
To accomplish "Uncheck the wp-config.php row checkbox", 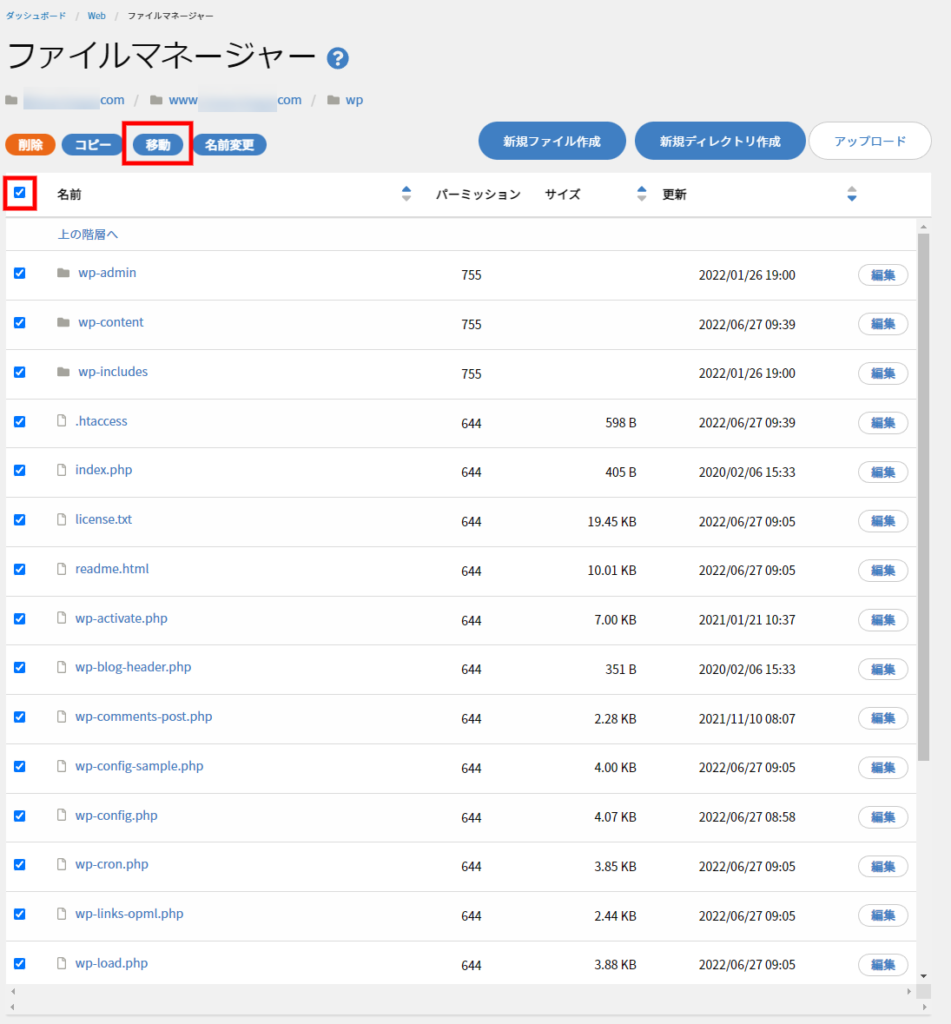I will click(x=20, y=816).
